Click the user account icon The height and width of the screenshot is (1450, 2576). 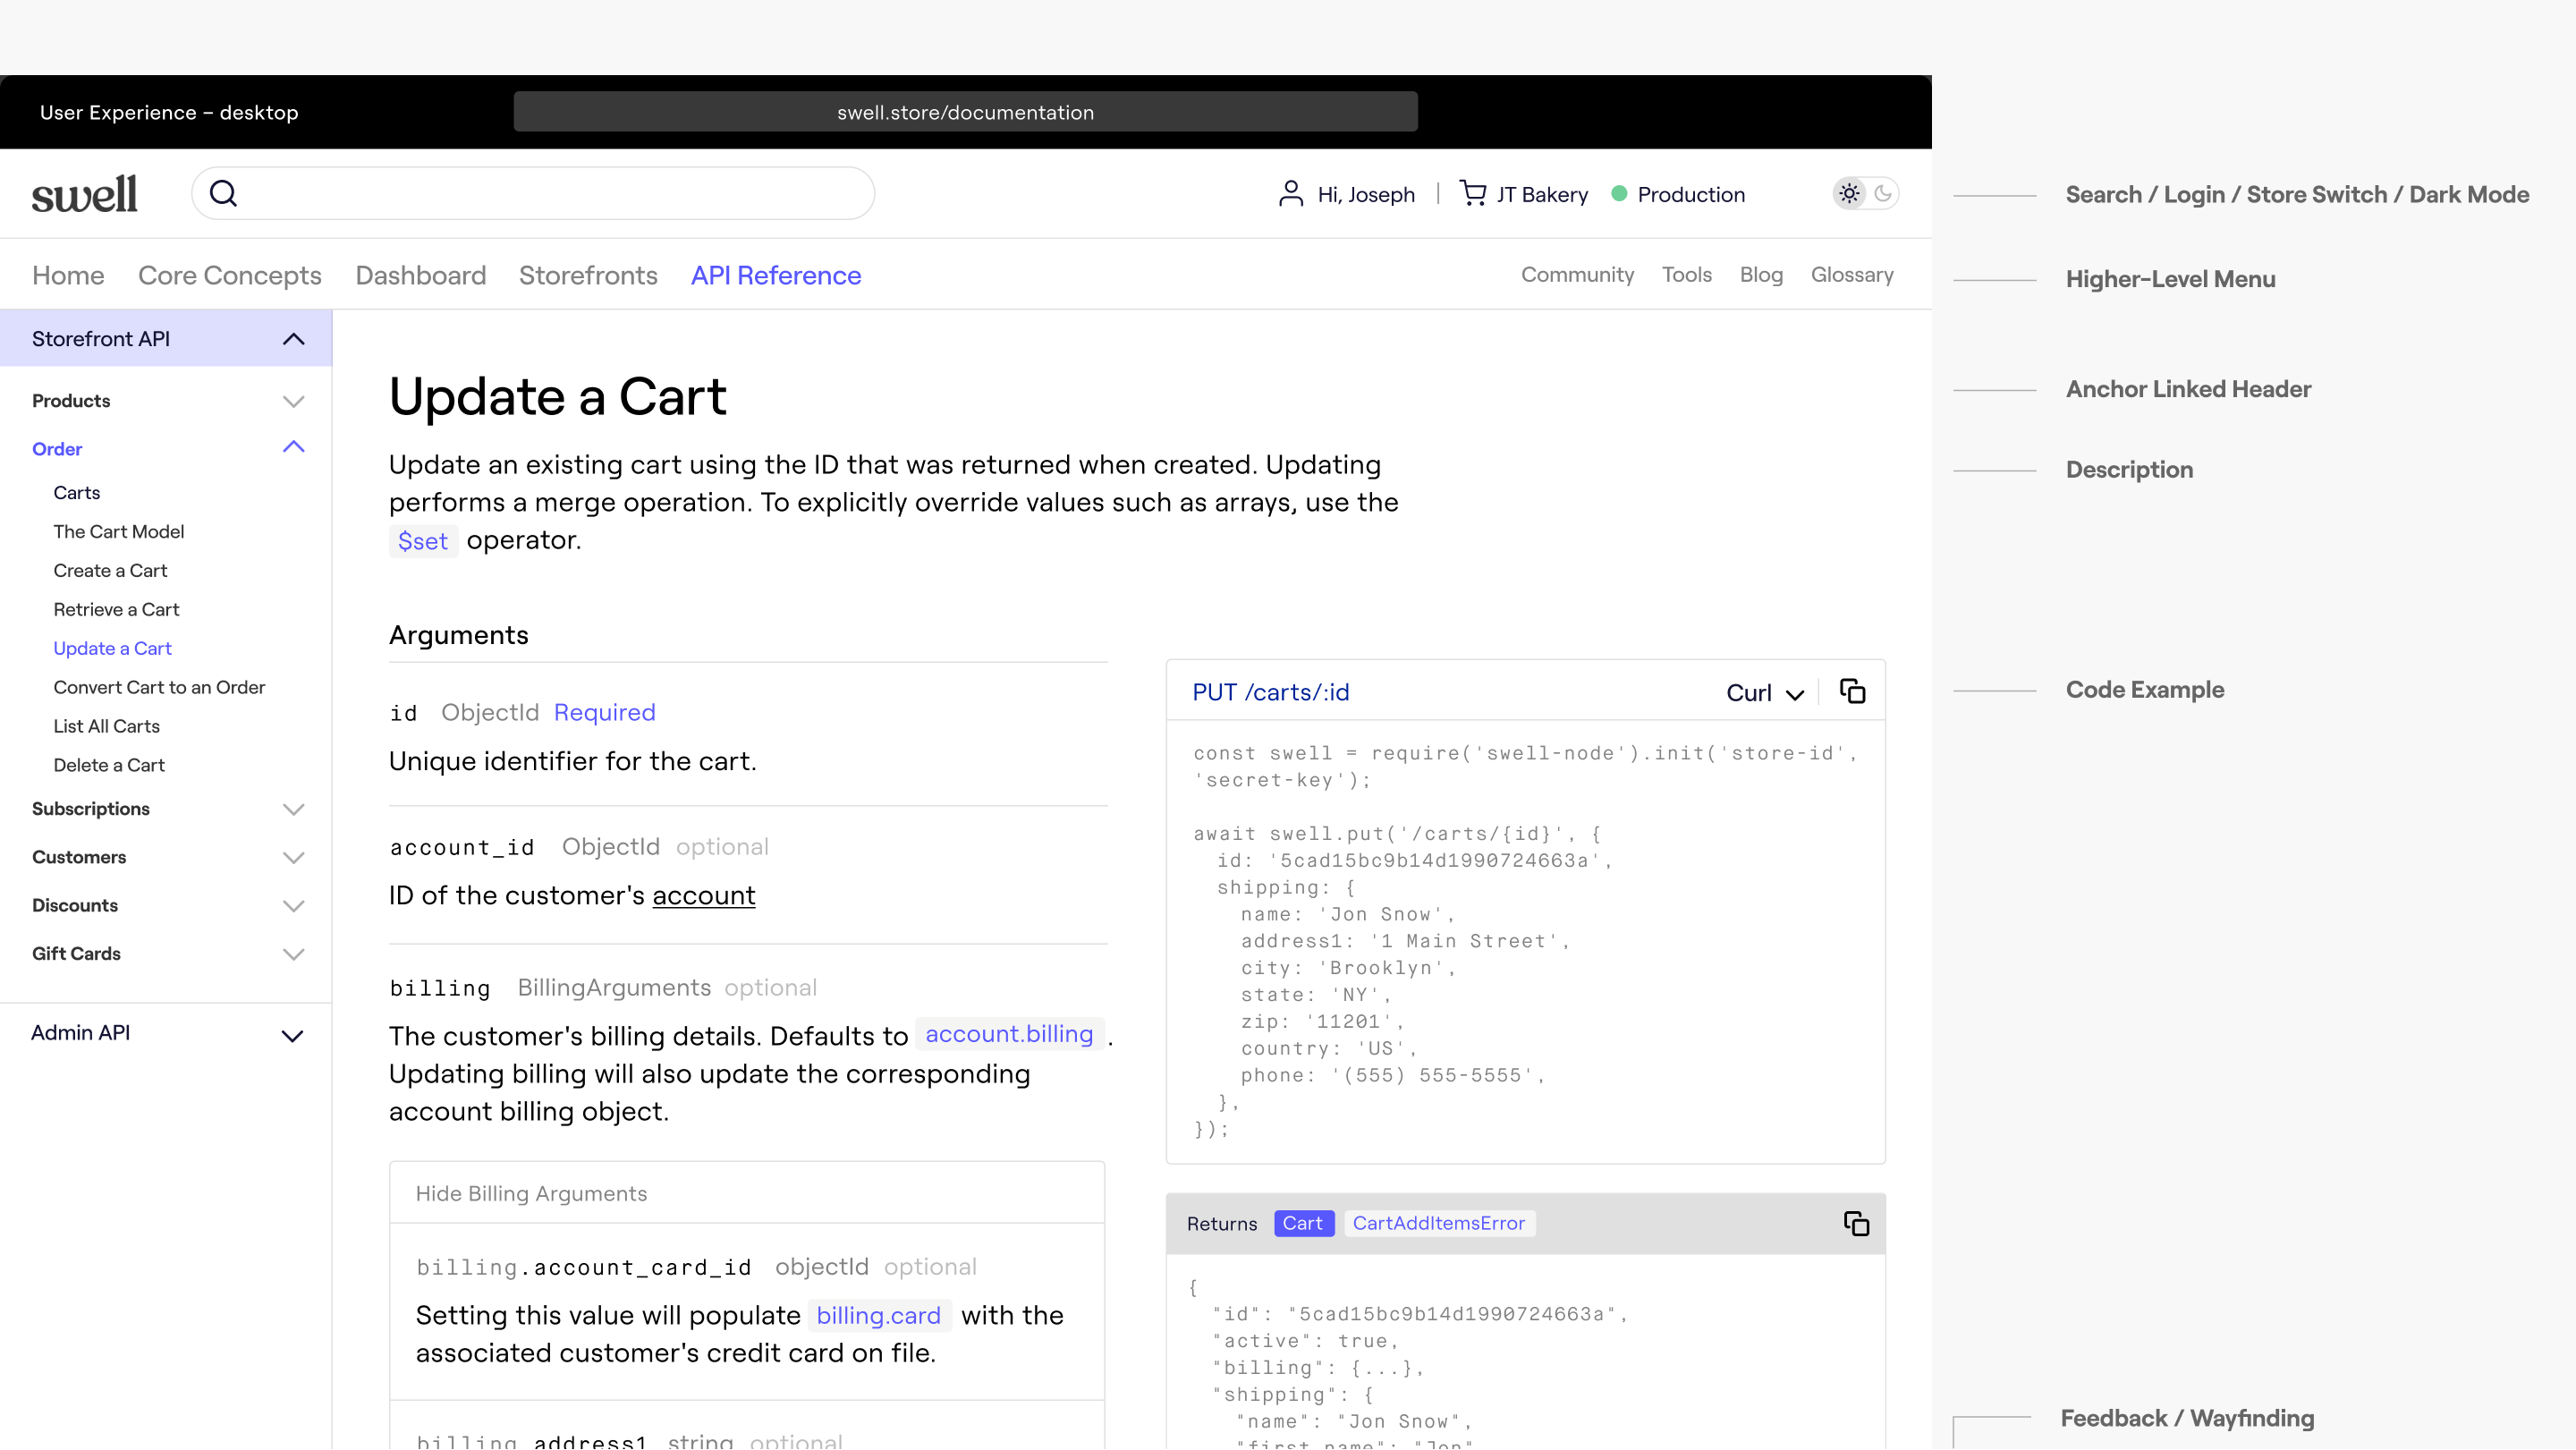coord(1290,194)
